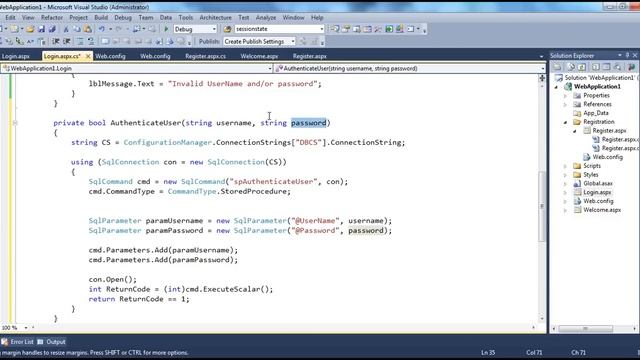Click Properties icon in Solution Explorer toolbar

[557, 67]
